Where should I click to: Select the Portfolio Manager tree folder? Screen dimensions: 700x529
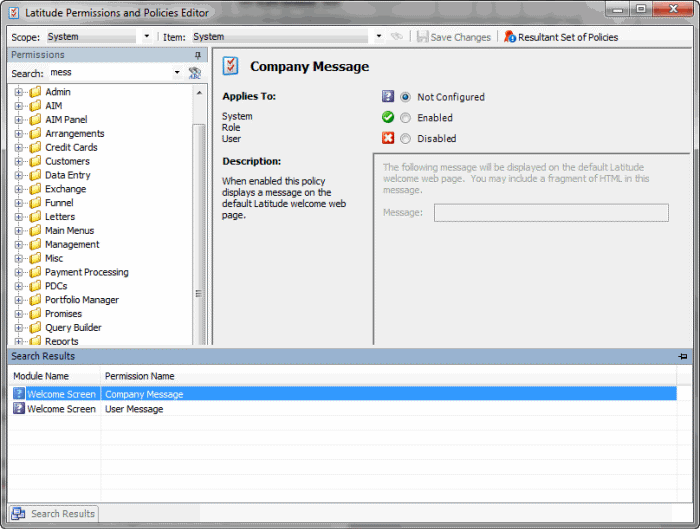(82, 300)
